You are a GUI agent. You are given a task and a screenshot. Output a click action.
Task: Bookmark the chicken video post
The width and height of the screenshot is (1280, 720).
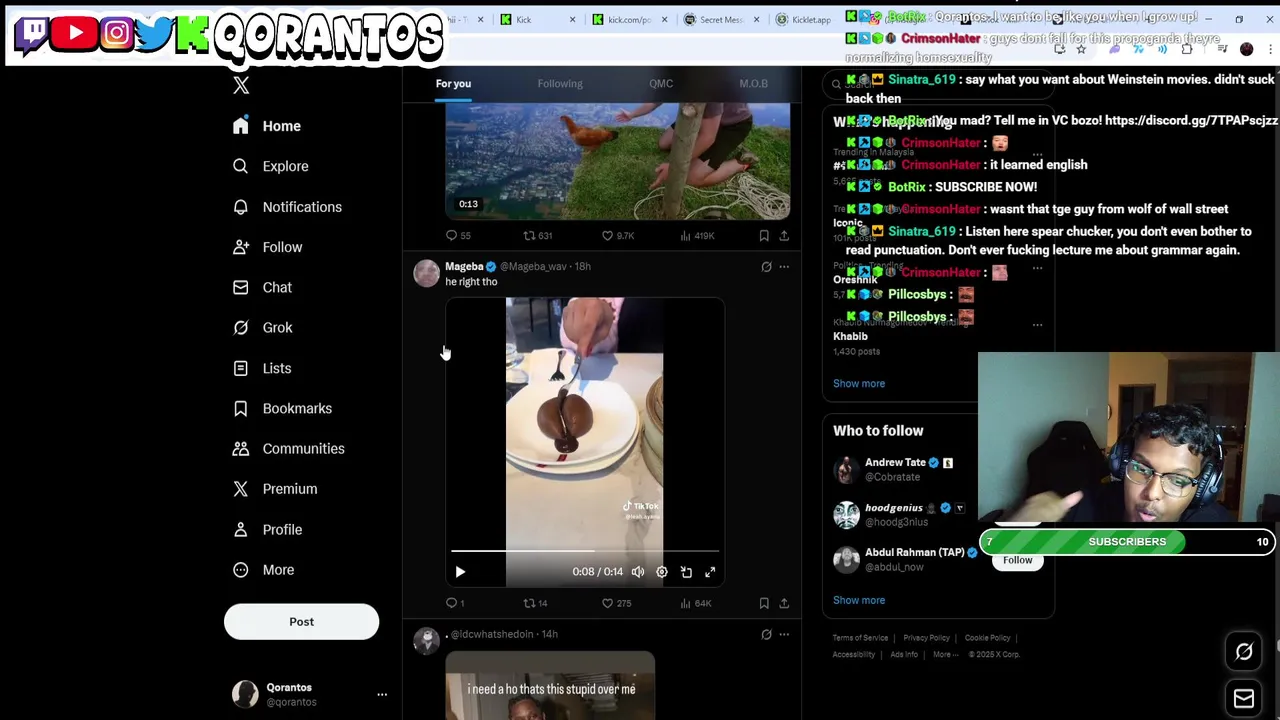pos(764,236)
